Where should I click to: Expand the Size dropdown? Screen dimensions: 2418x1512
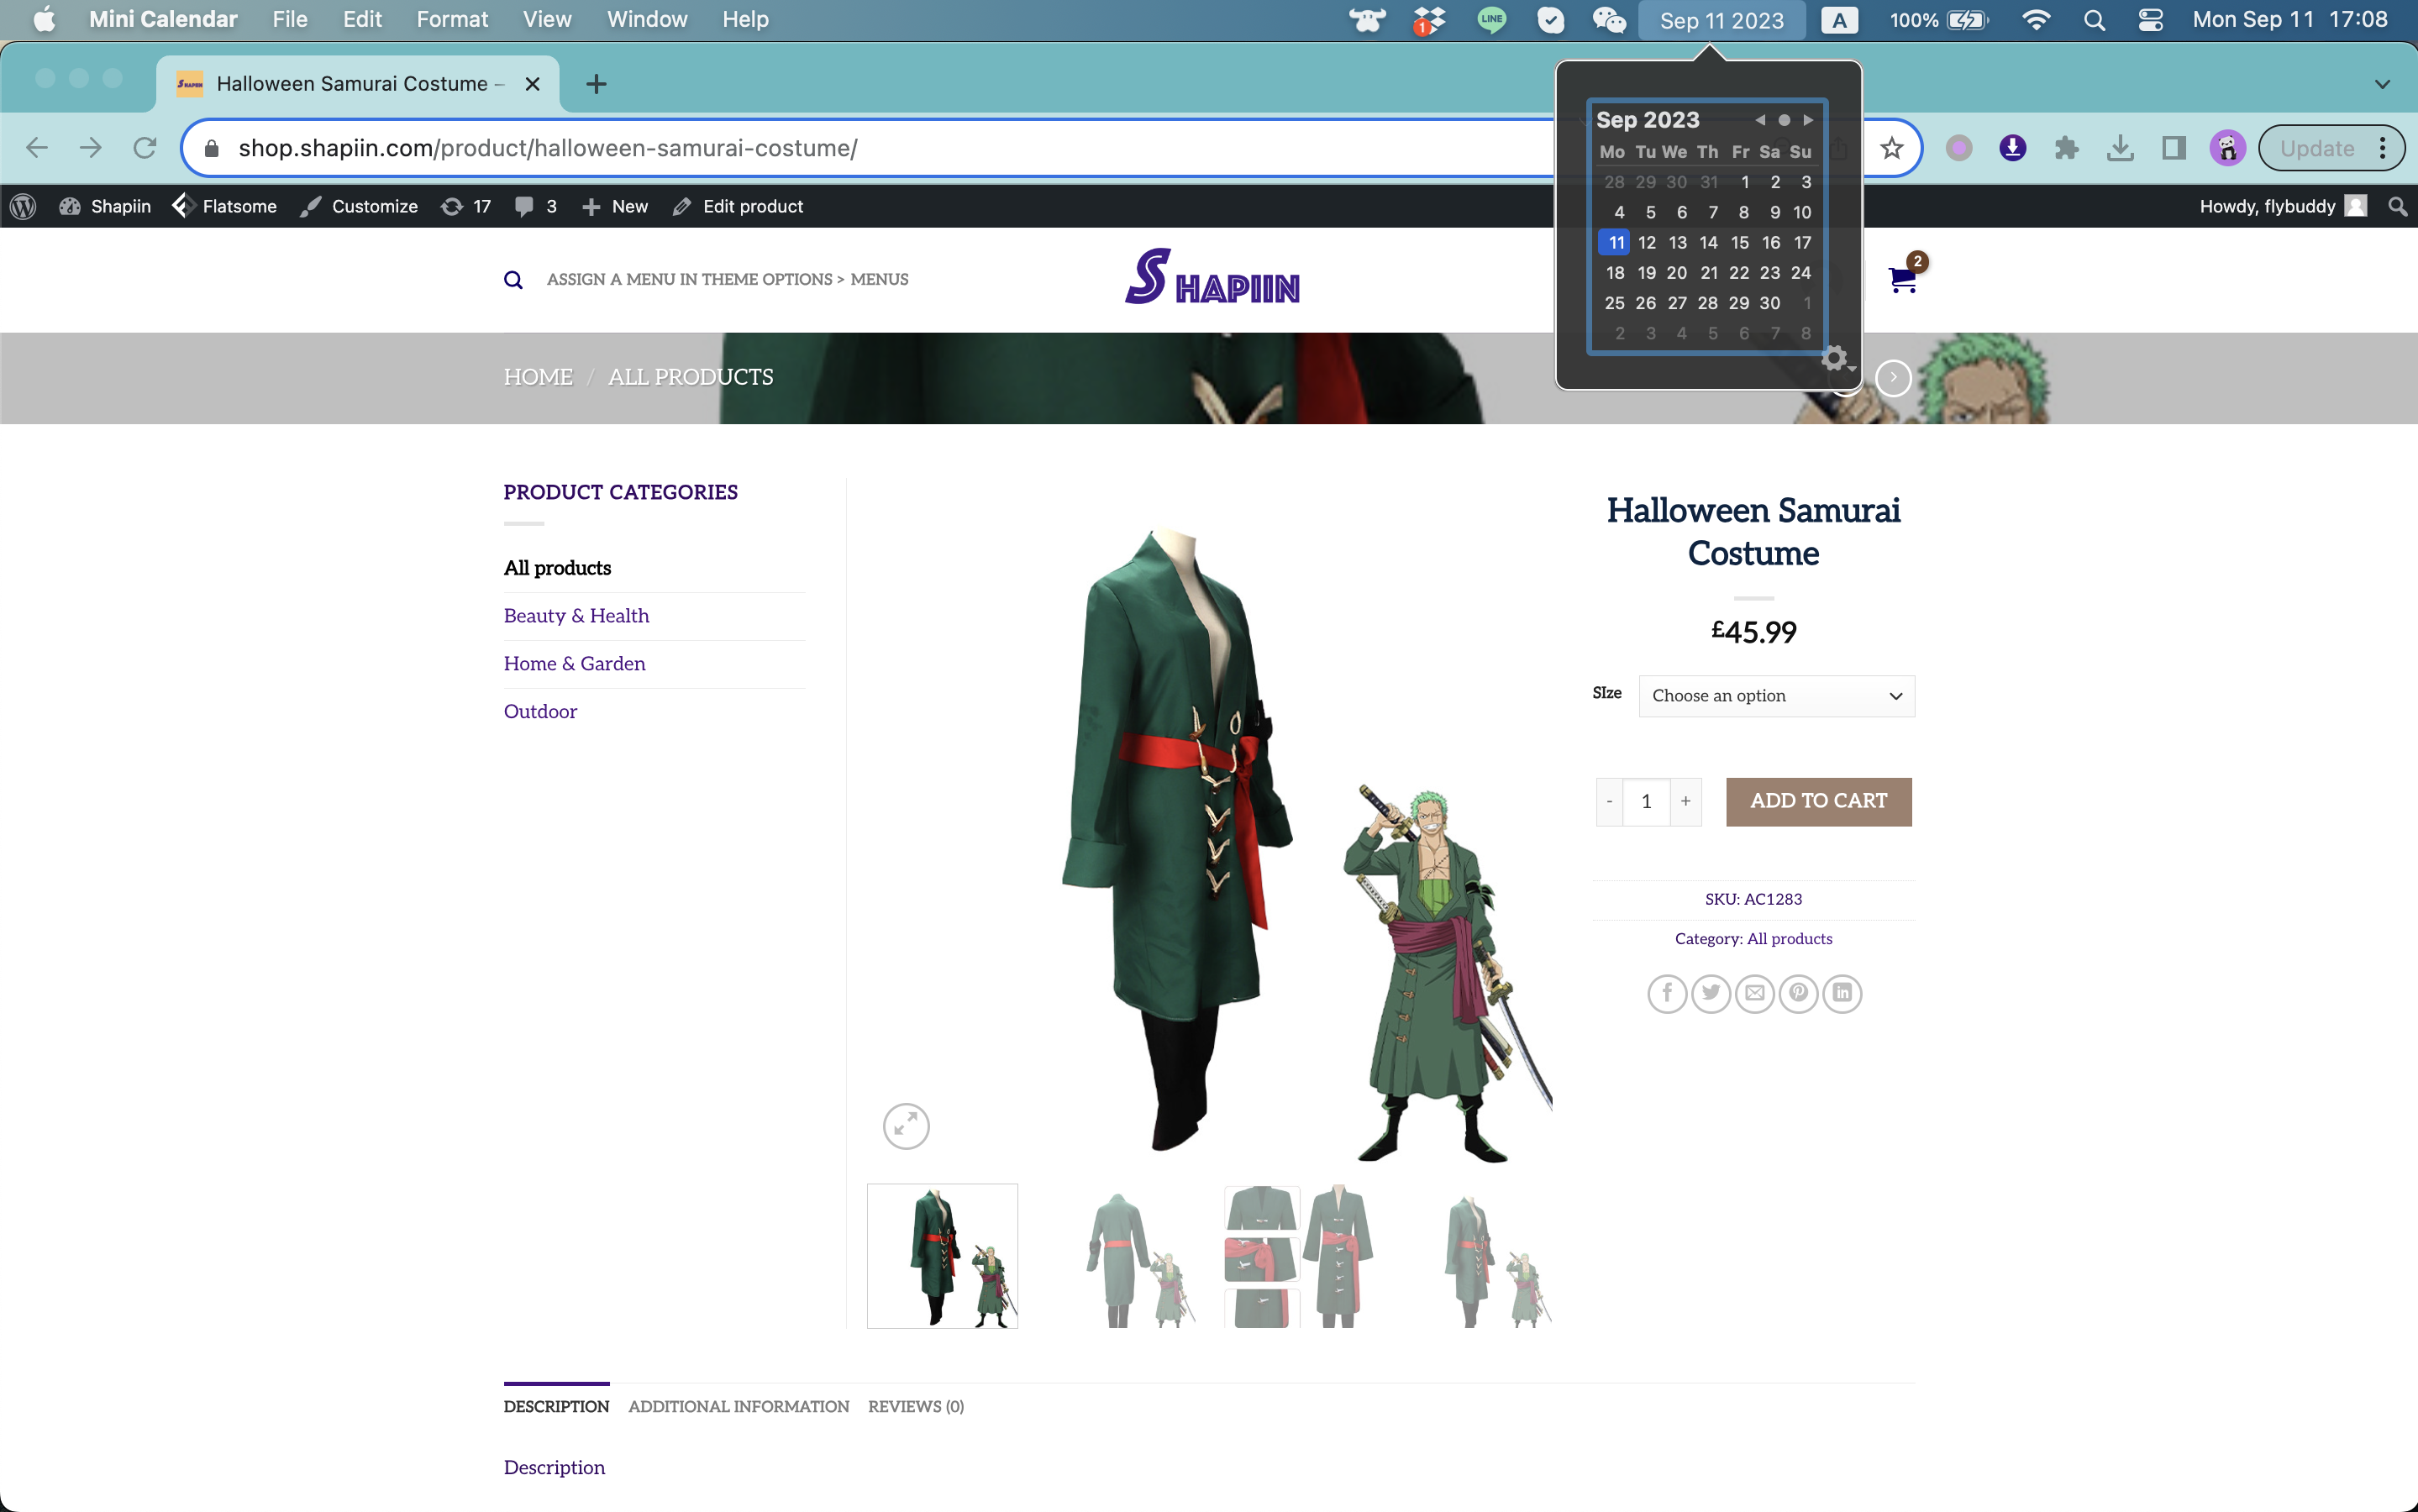point(1776,696)
